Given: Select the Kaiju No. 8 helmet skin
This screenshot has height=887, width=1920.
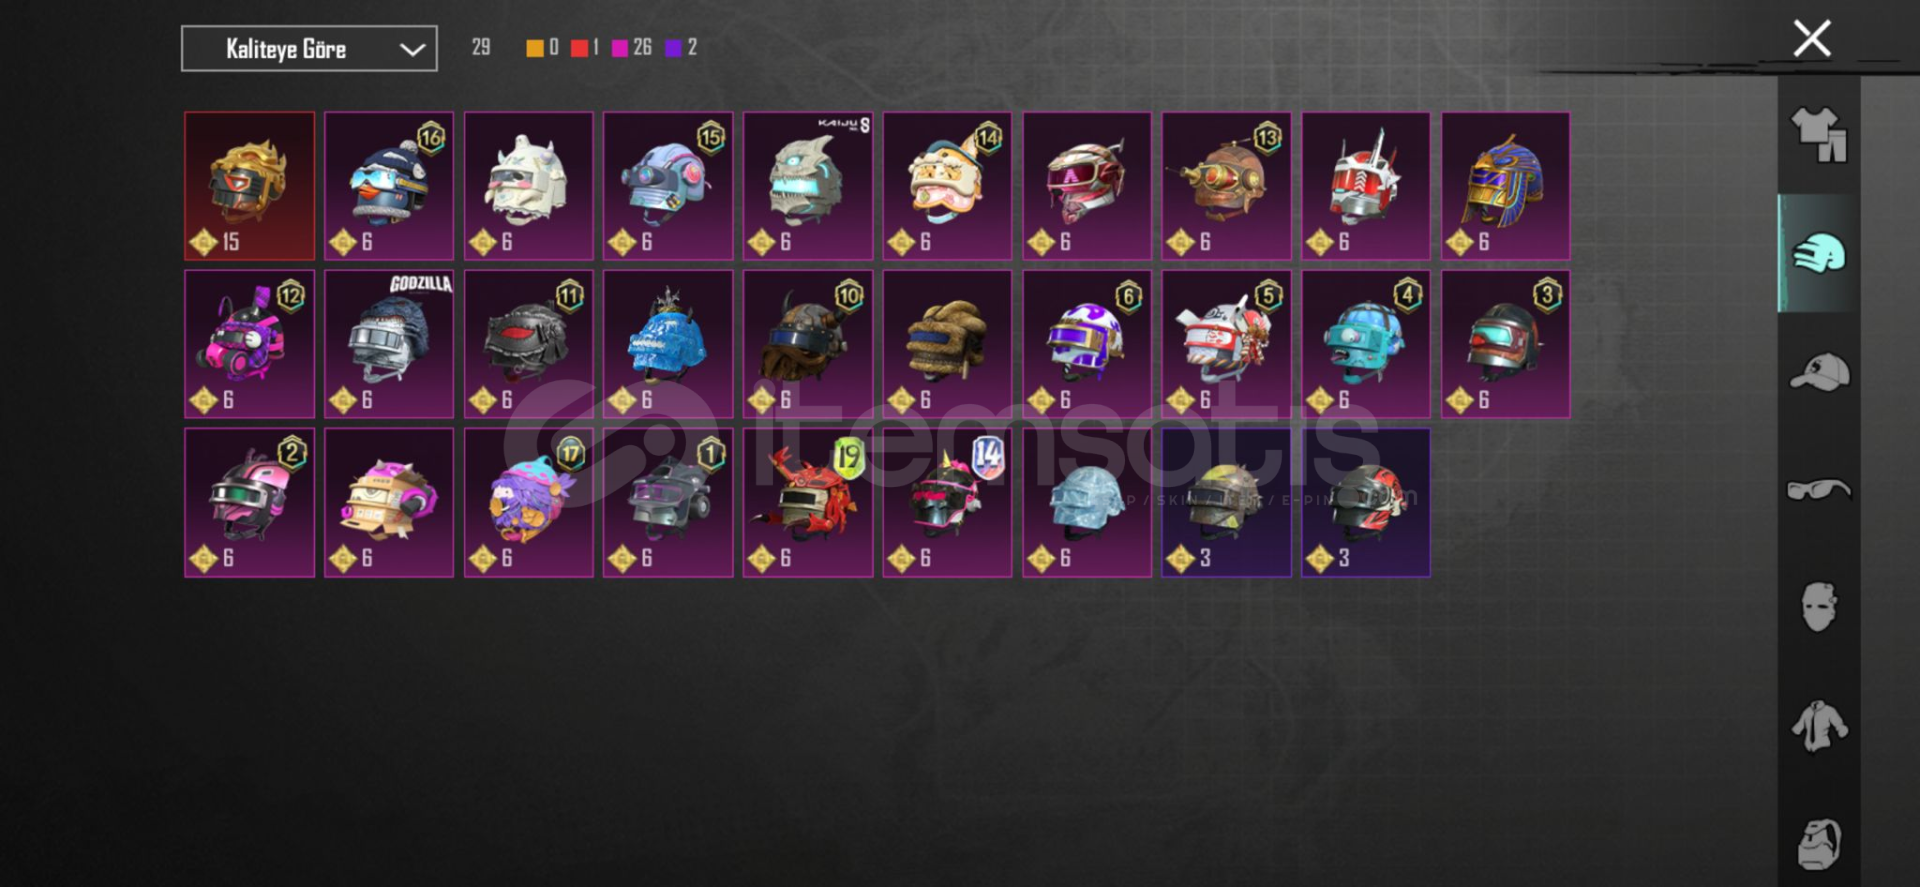Looking at the screenshot, I should click(808, 186).
